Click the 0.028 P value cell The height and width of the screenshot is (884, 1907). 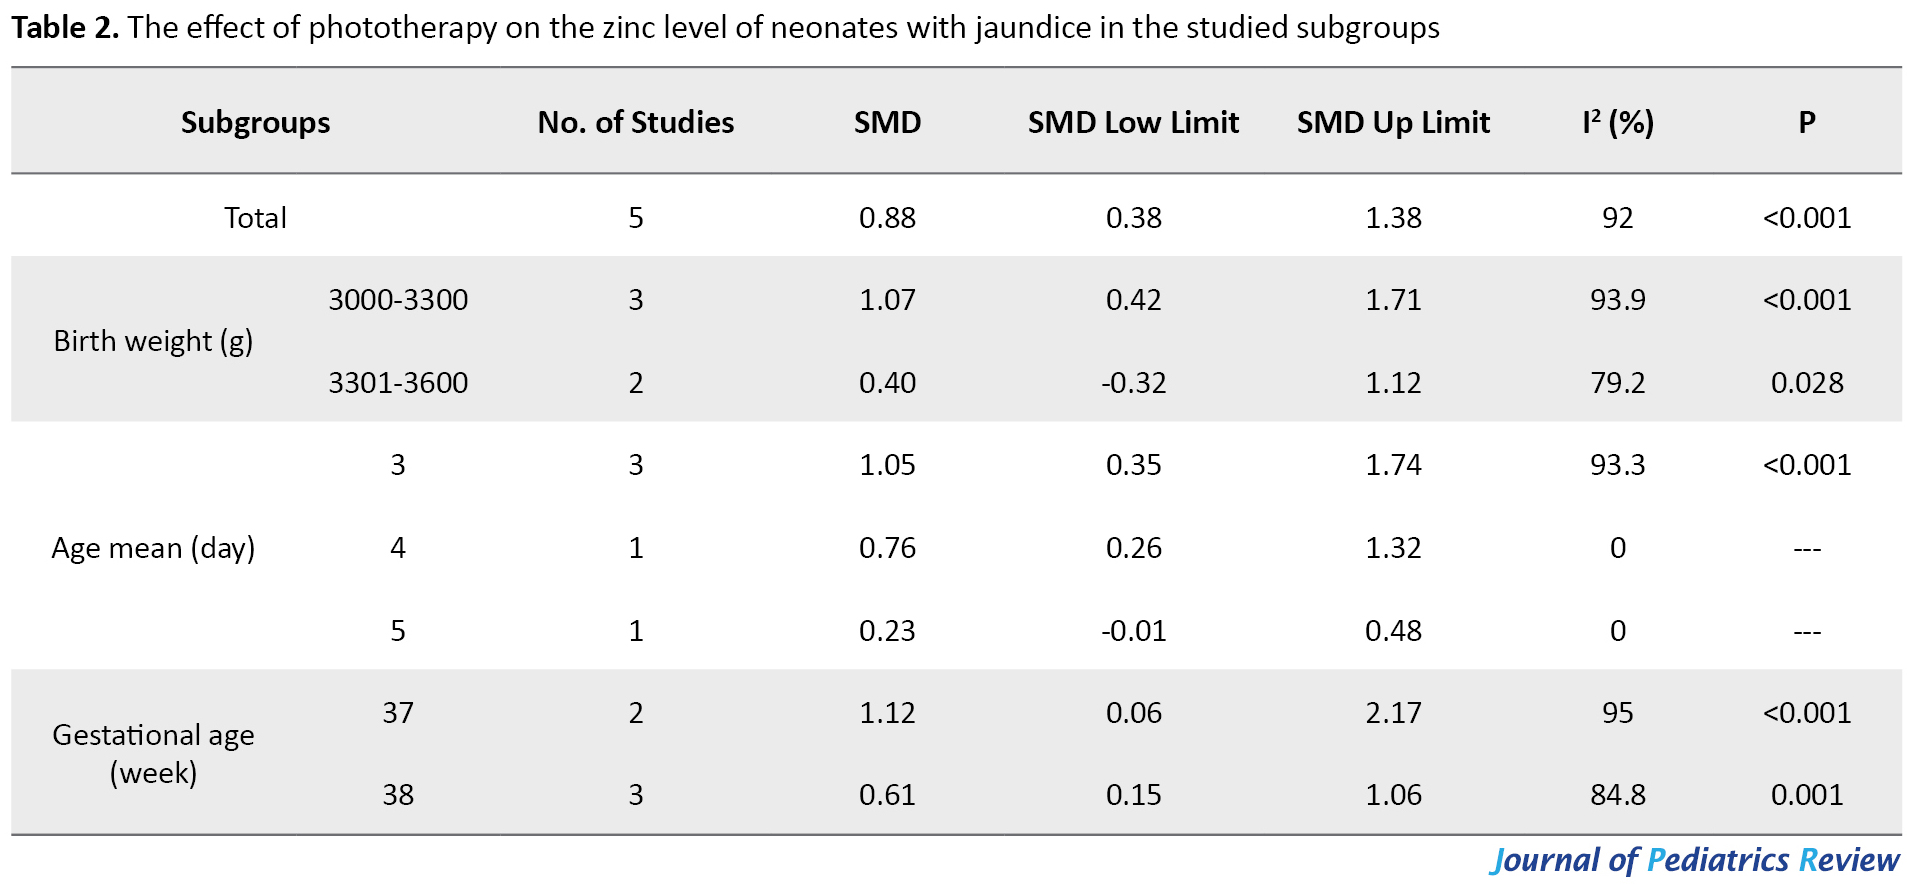coord(1806,383)
